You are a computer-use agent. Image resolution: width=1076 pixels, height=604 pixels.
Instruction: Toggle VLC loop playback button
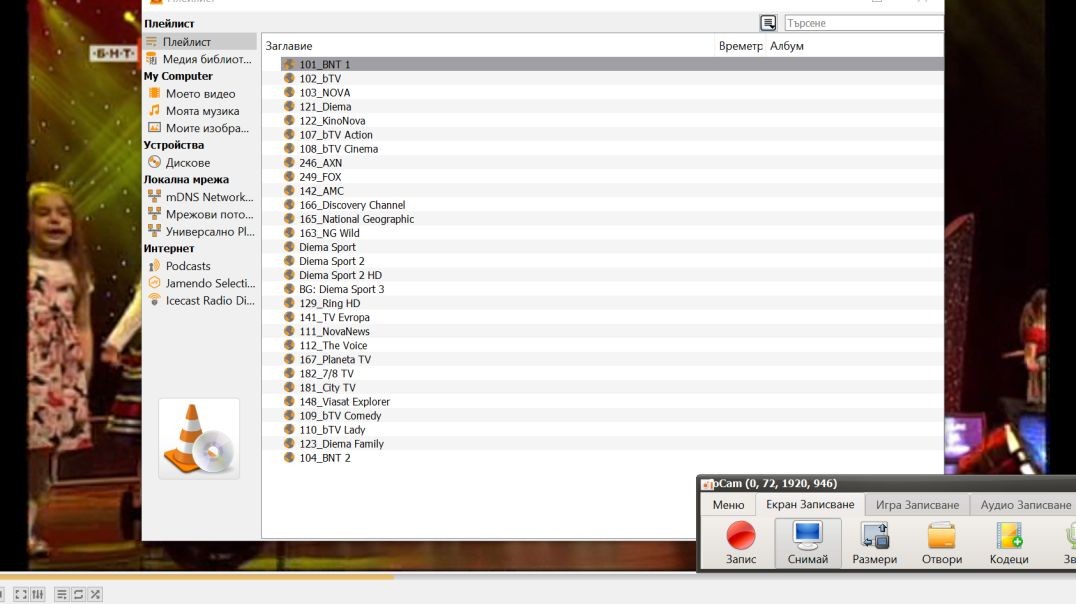click(x=78, y=594)
